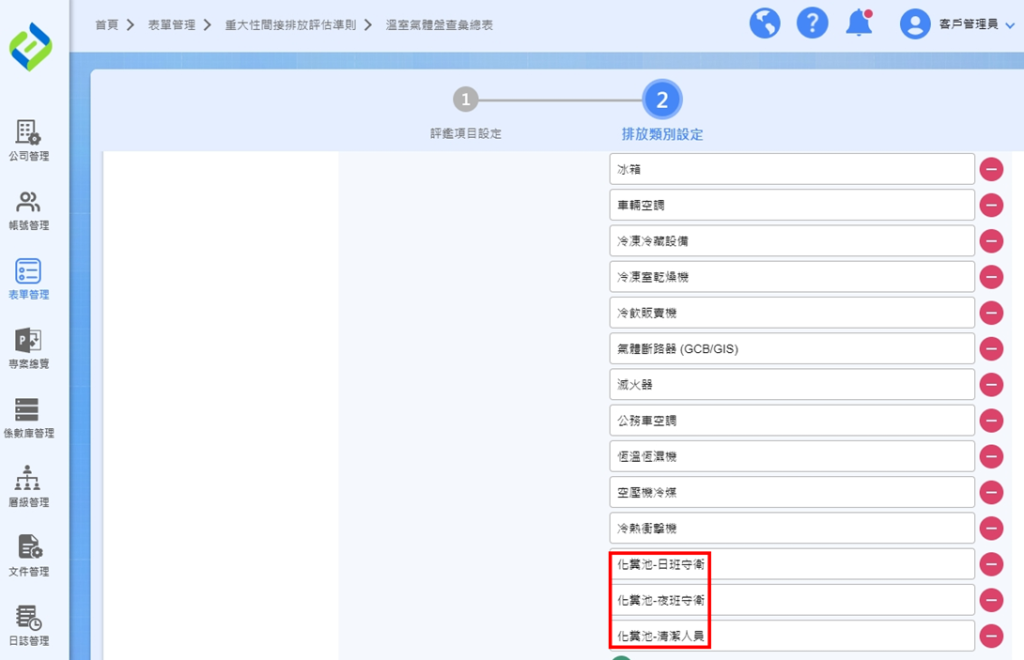Open 公司管理 in the sidebar

pyautogui.click(x=28, y=141)
